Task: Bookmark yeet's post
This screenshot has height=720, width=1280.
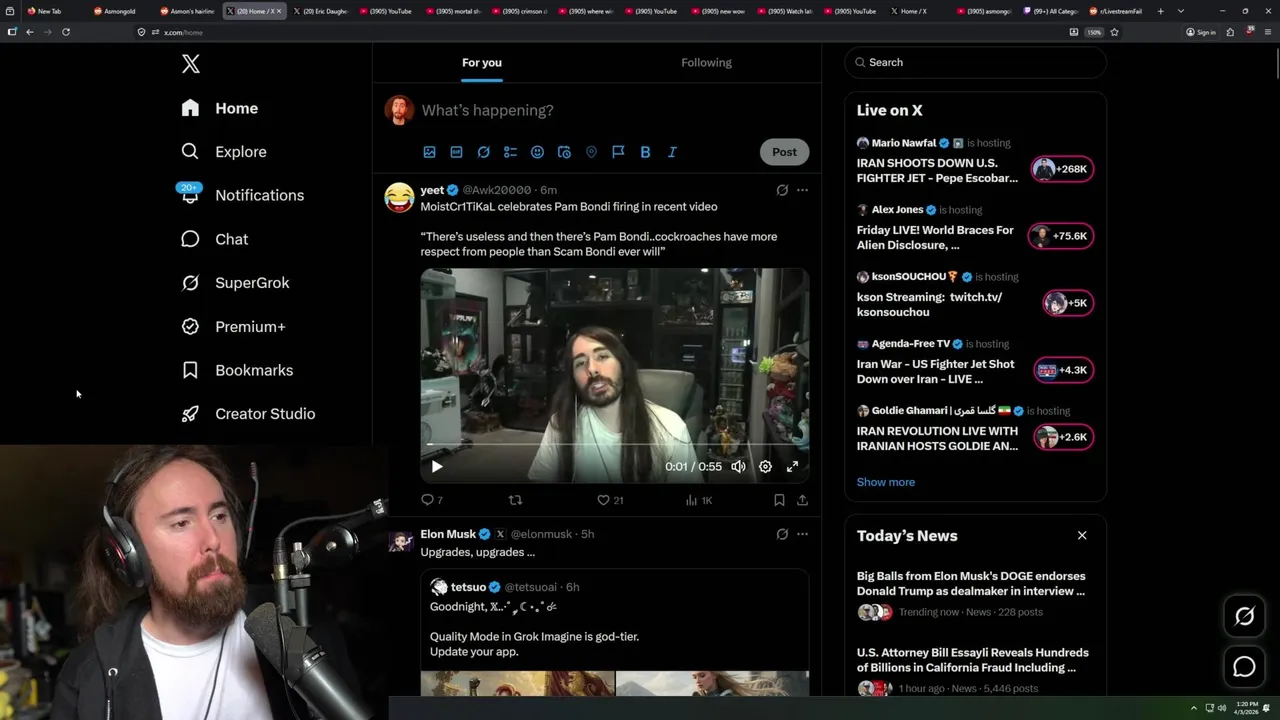Action: click(779, 500)
